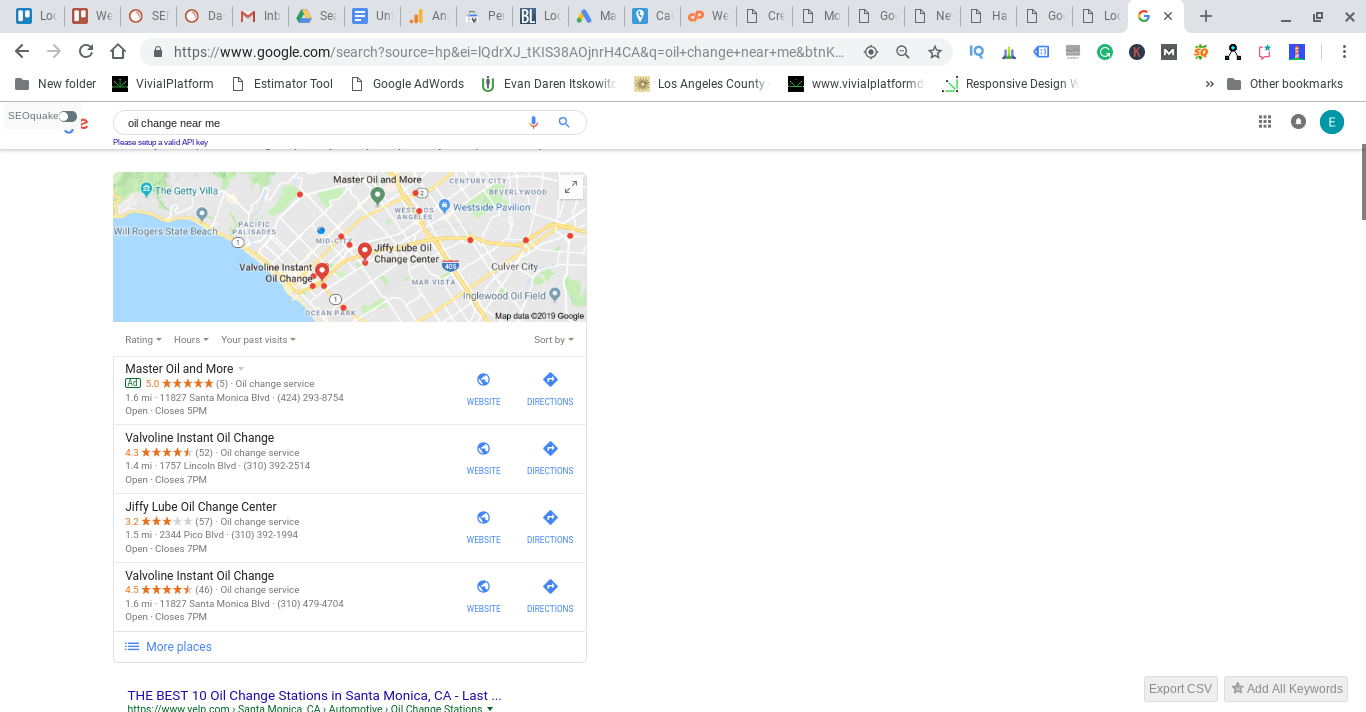Open the browser home page
The image size is (1366, 712).
point(118,52)
